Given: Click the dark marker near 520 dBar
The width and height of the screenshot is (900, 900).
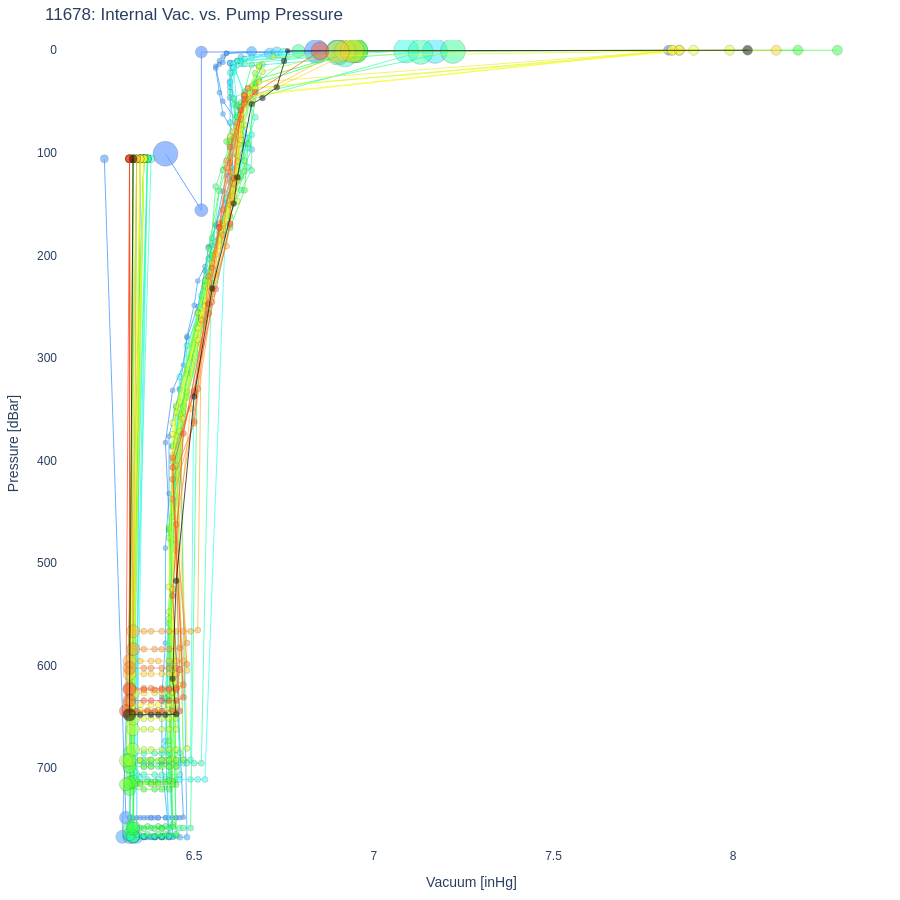Looking at the screenshot, I should 176,581.
